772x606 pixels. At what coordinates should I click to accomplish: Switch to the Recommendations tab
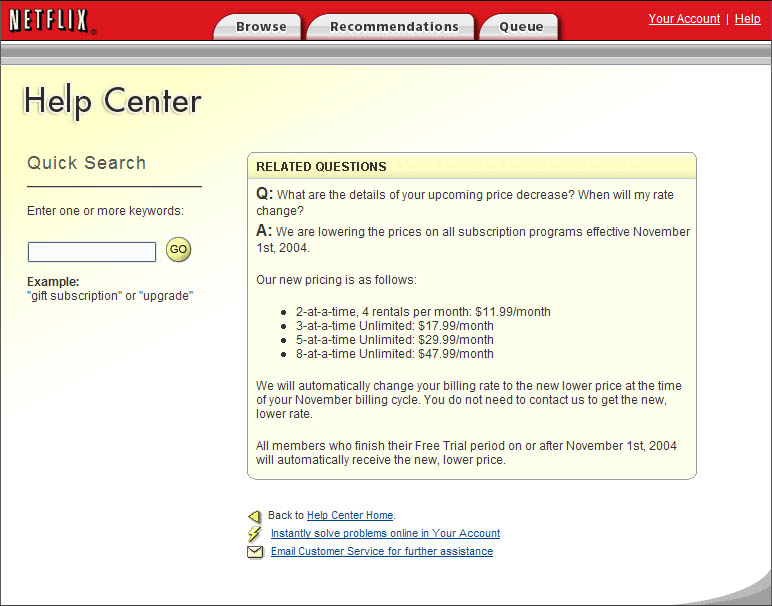coord(391,27)
